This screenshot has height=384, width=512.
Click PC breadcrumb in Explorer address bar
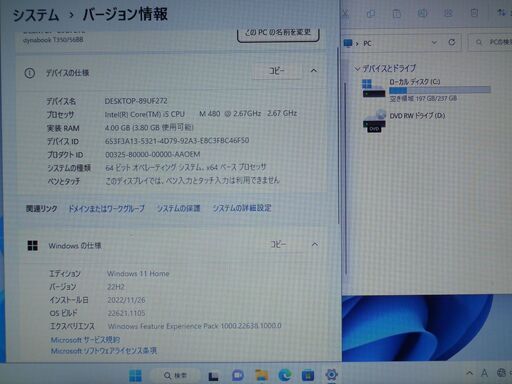pos(367,43)
